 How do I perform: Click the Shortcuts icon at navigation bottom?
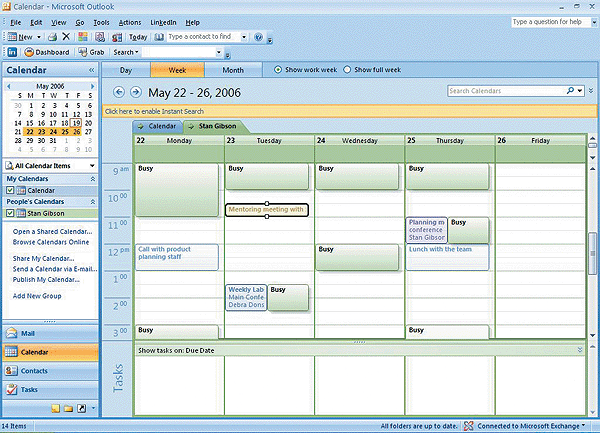pyautogui.click(x=82, y=409)
